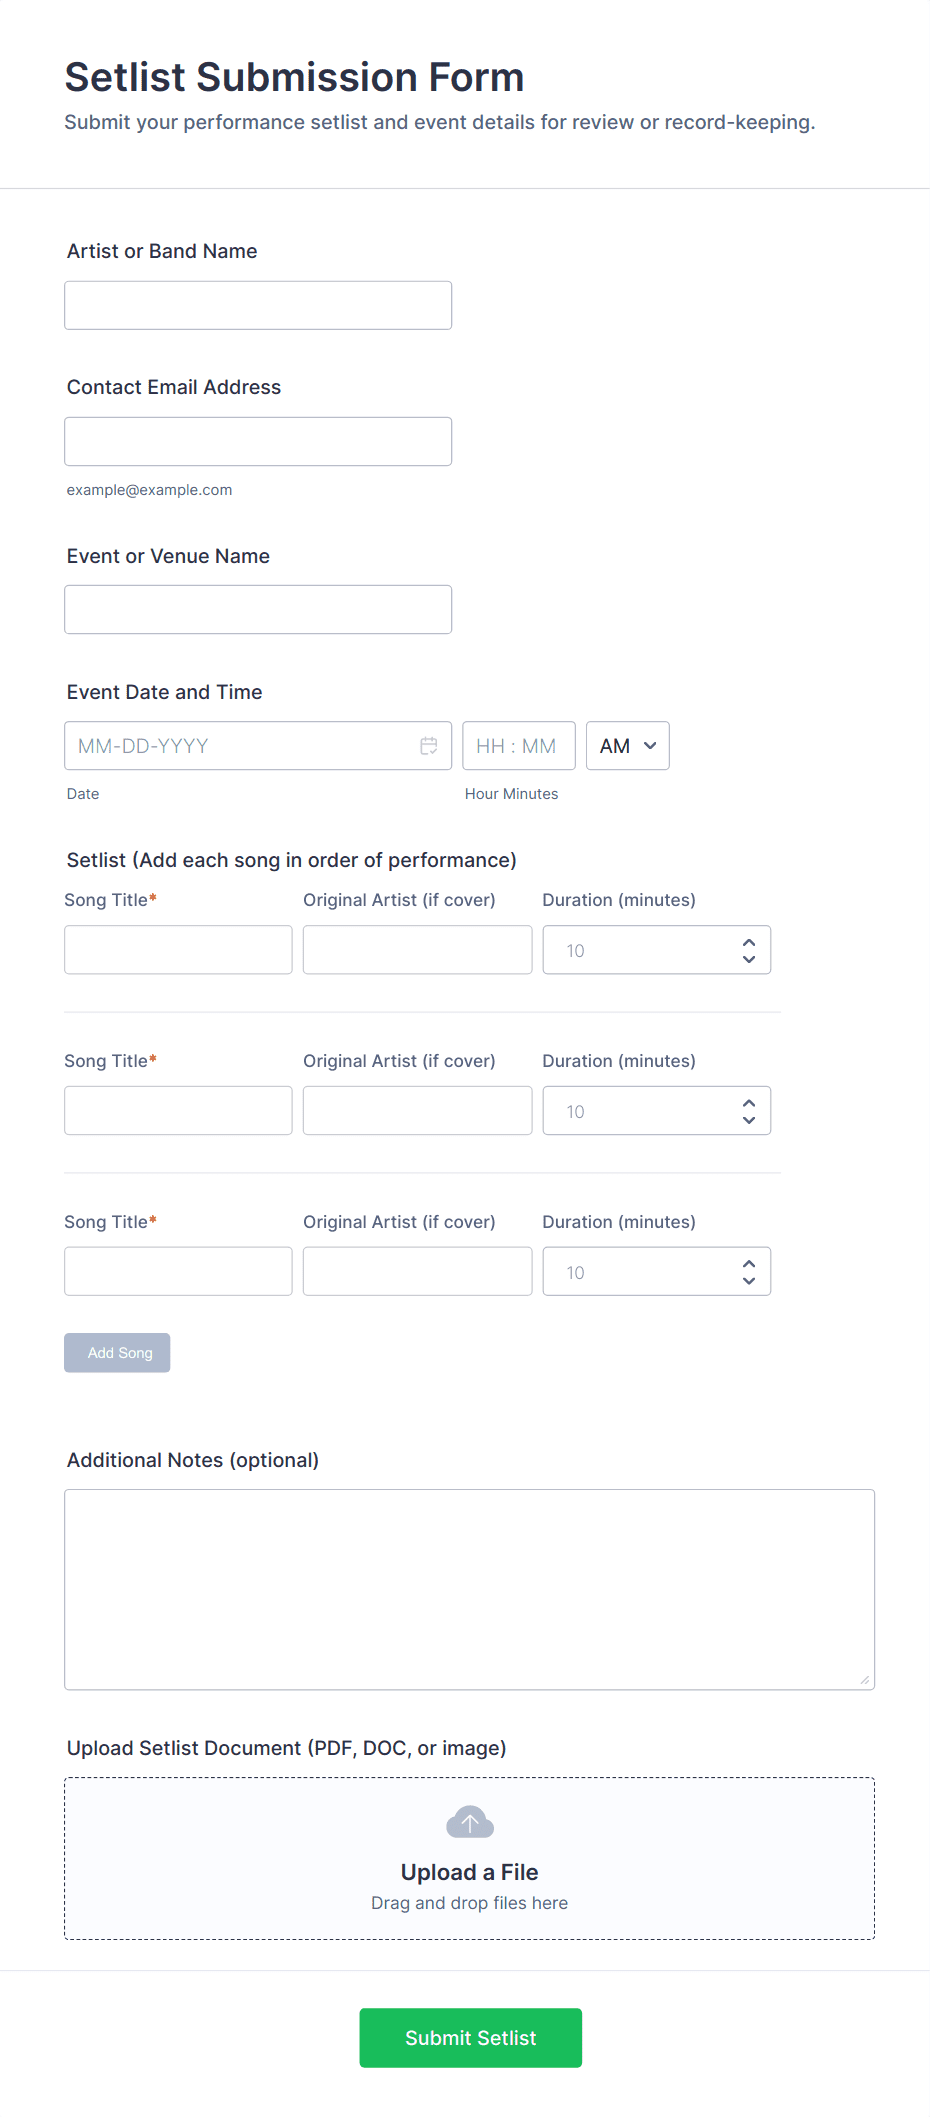Click the Add Song button
This screenshot has width=930, height=2117.
[x=117, y=1353]
